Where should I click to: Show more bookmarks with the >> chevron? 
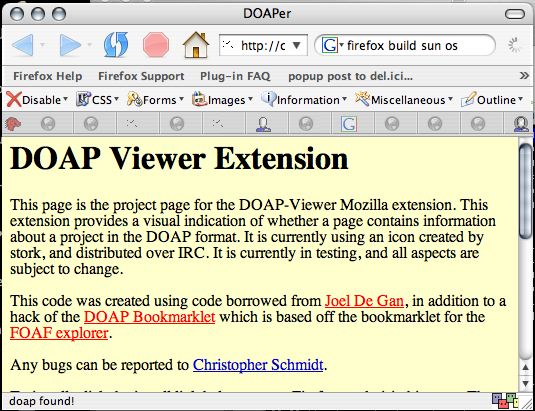pos(524,75)
